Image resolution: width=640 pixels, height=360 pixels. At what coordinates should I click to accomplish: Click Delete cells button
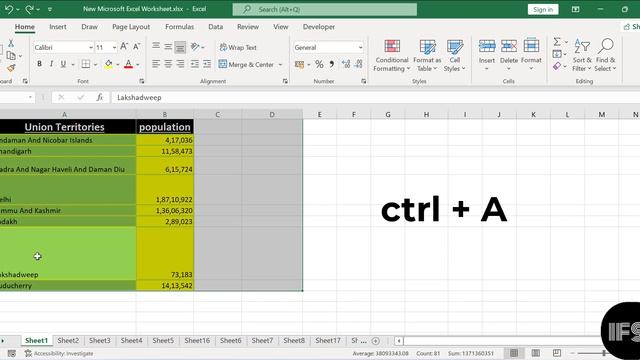point(509,55)
